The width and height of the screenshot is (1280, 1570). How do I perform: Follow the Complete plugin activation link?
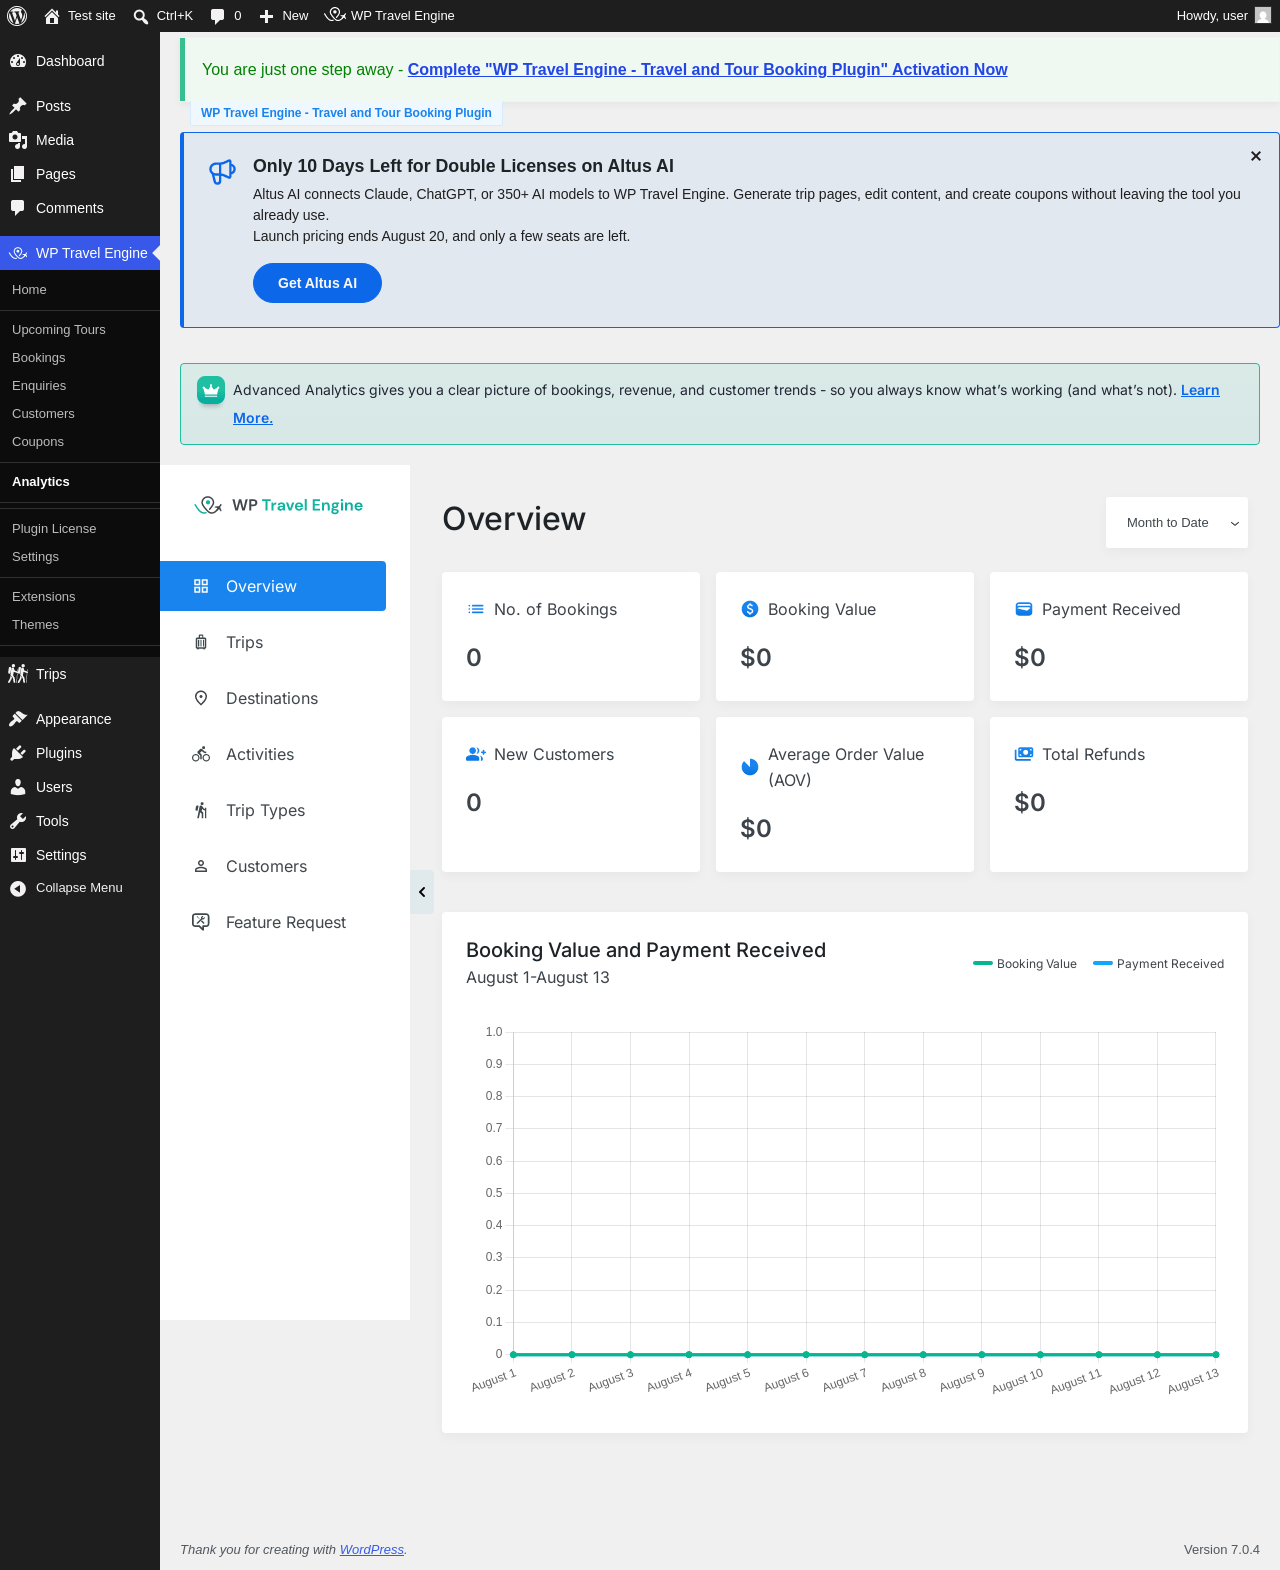pyautogui.click(x=707, y=70)
